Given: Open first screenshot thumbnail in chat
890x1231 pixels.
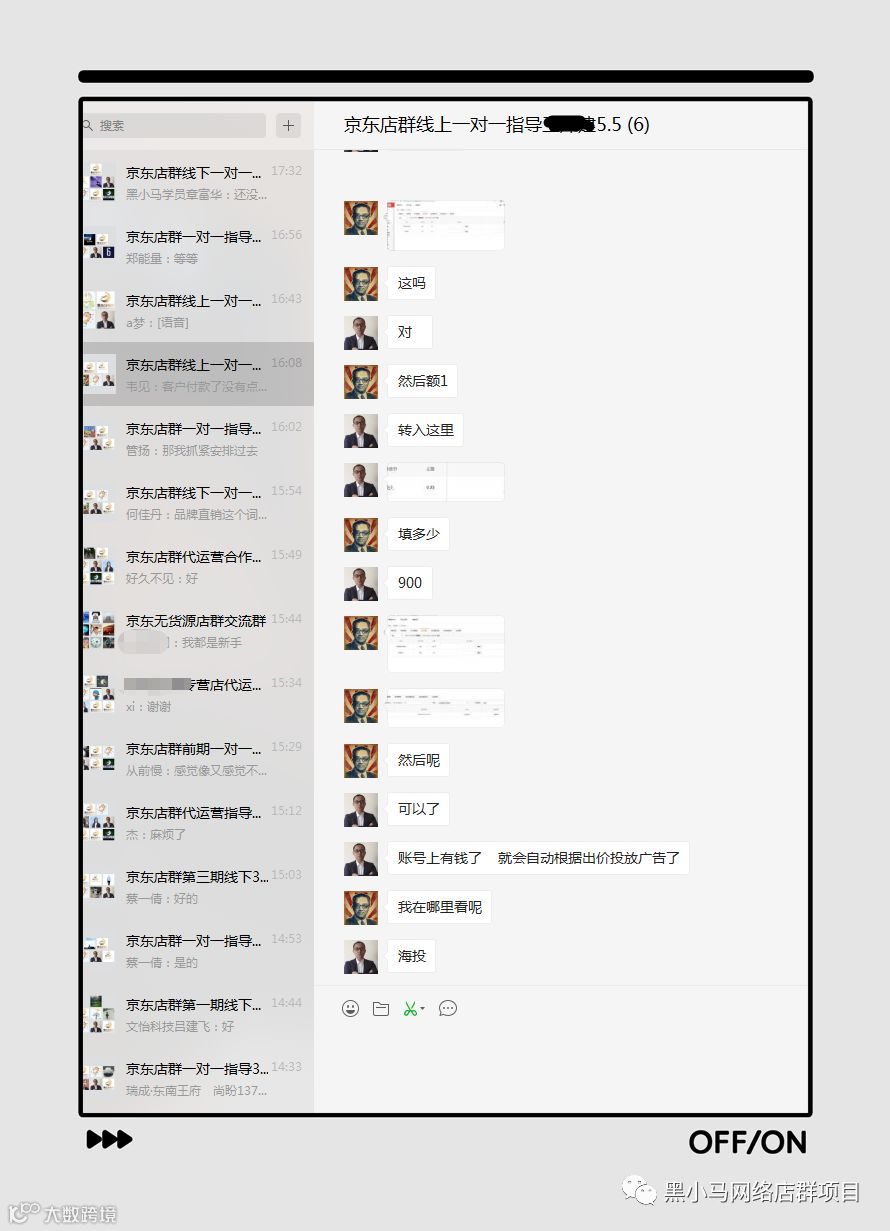Looking at the screenshot, I should point(445,225).
